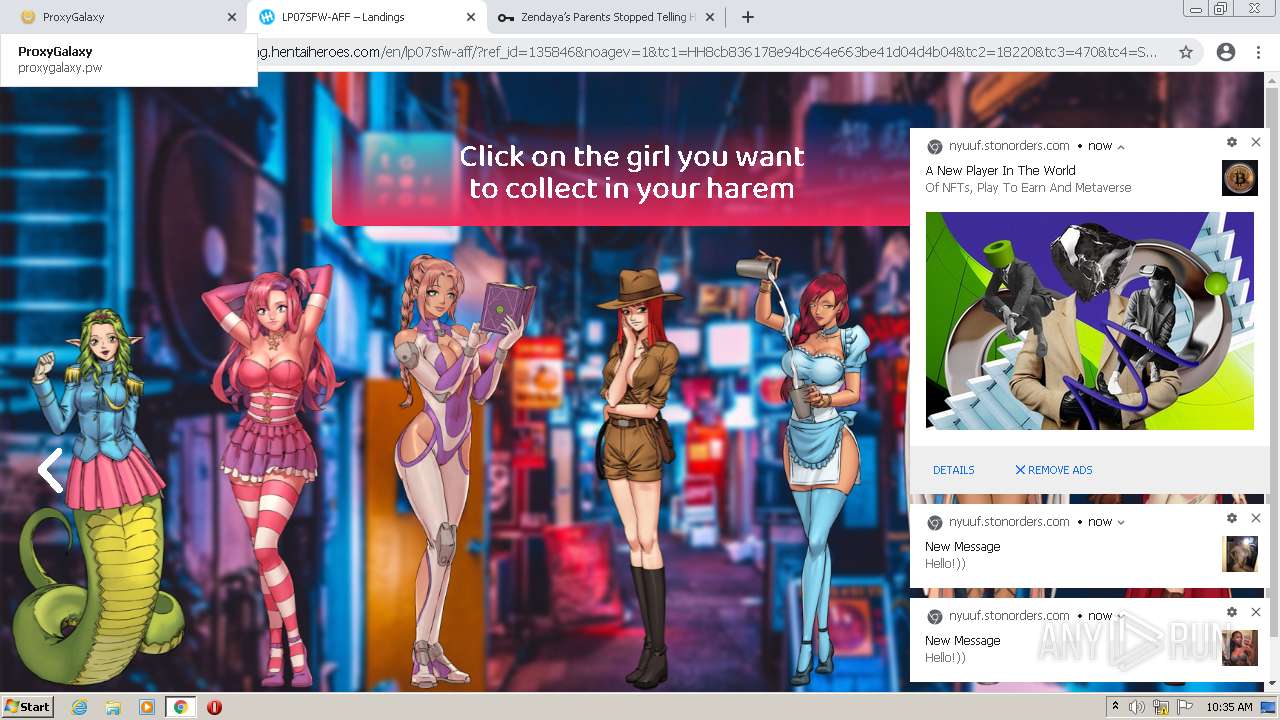Click the taskbar clock 10:35 AM

(x=1229, y=707)
